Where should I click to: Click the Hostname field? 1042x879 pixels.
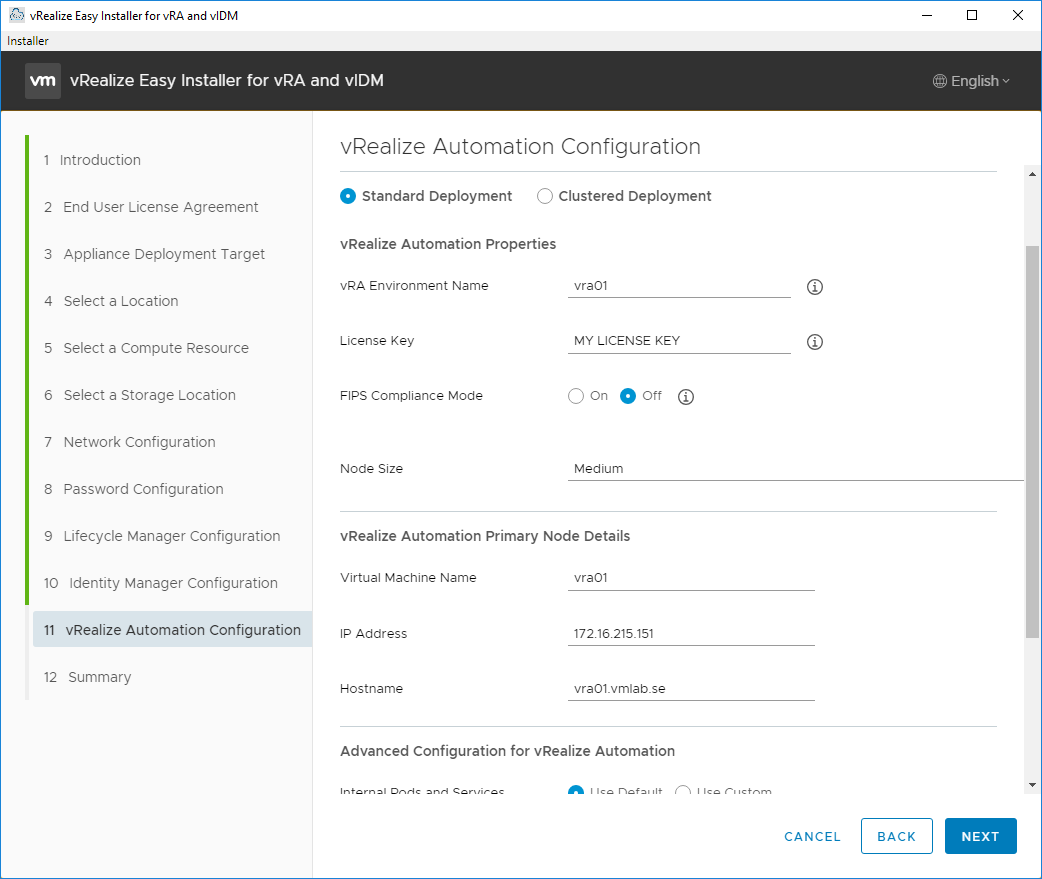point(691,689)
